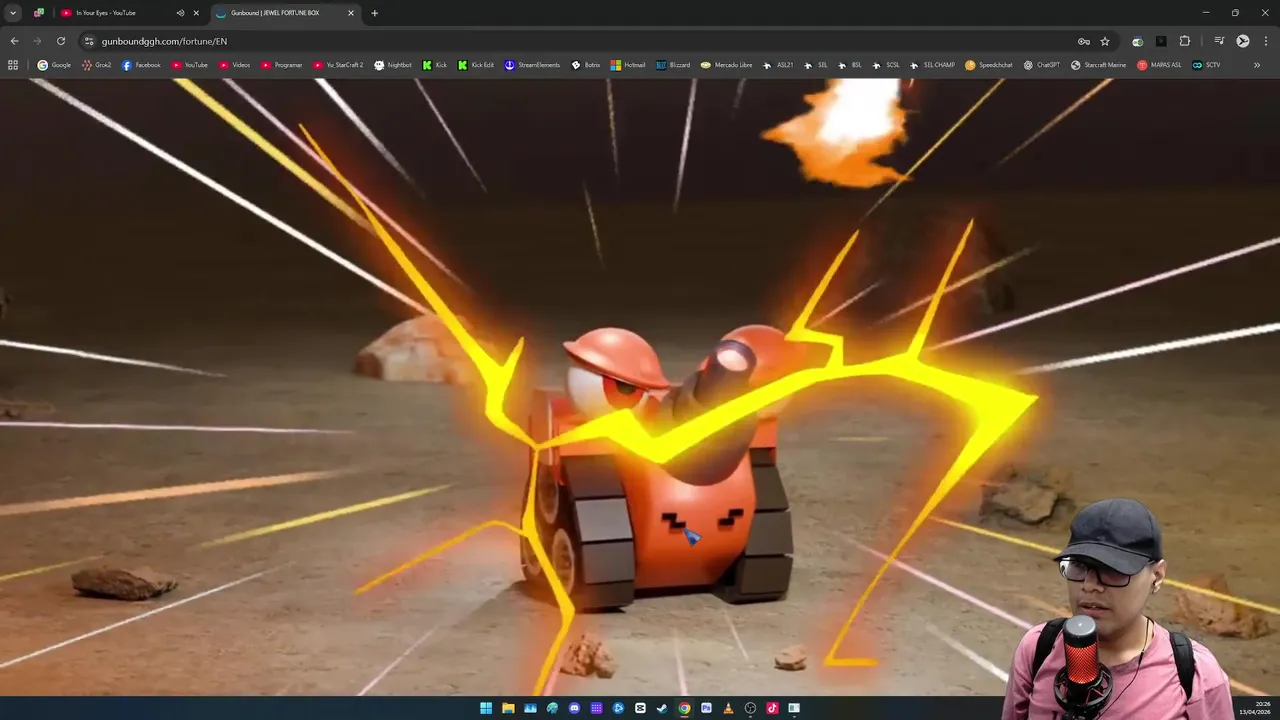
Task: Open the Grok2 bookmark
Action: click(x=96, y=65)
